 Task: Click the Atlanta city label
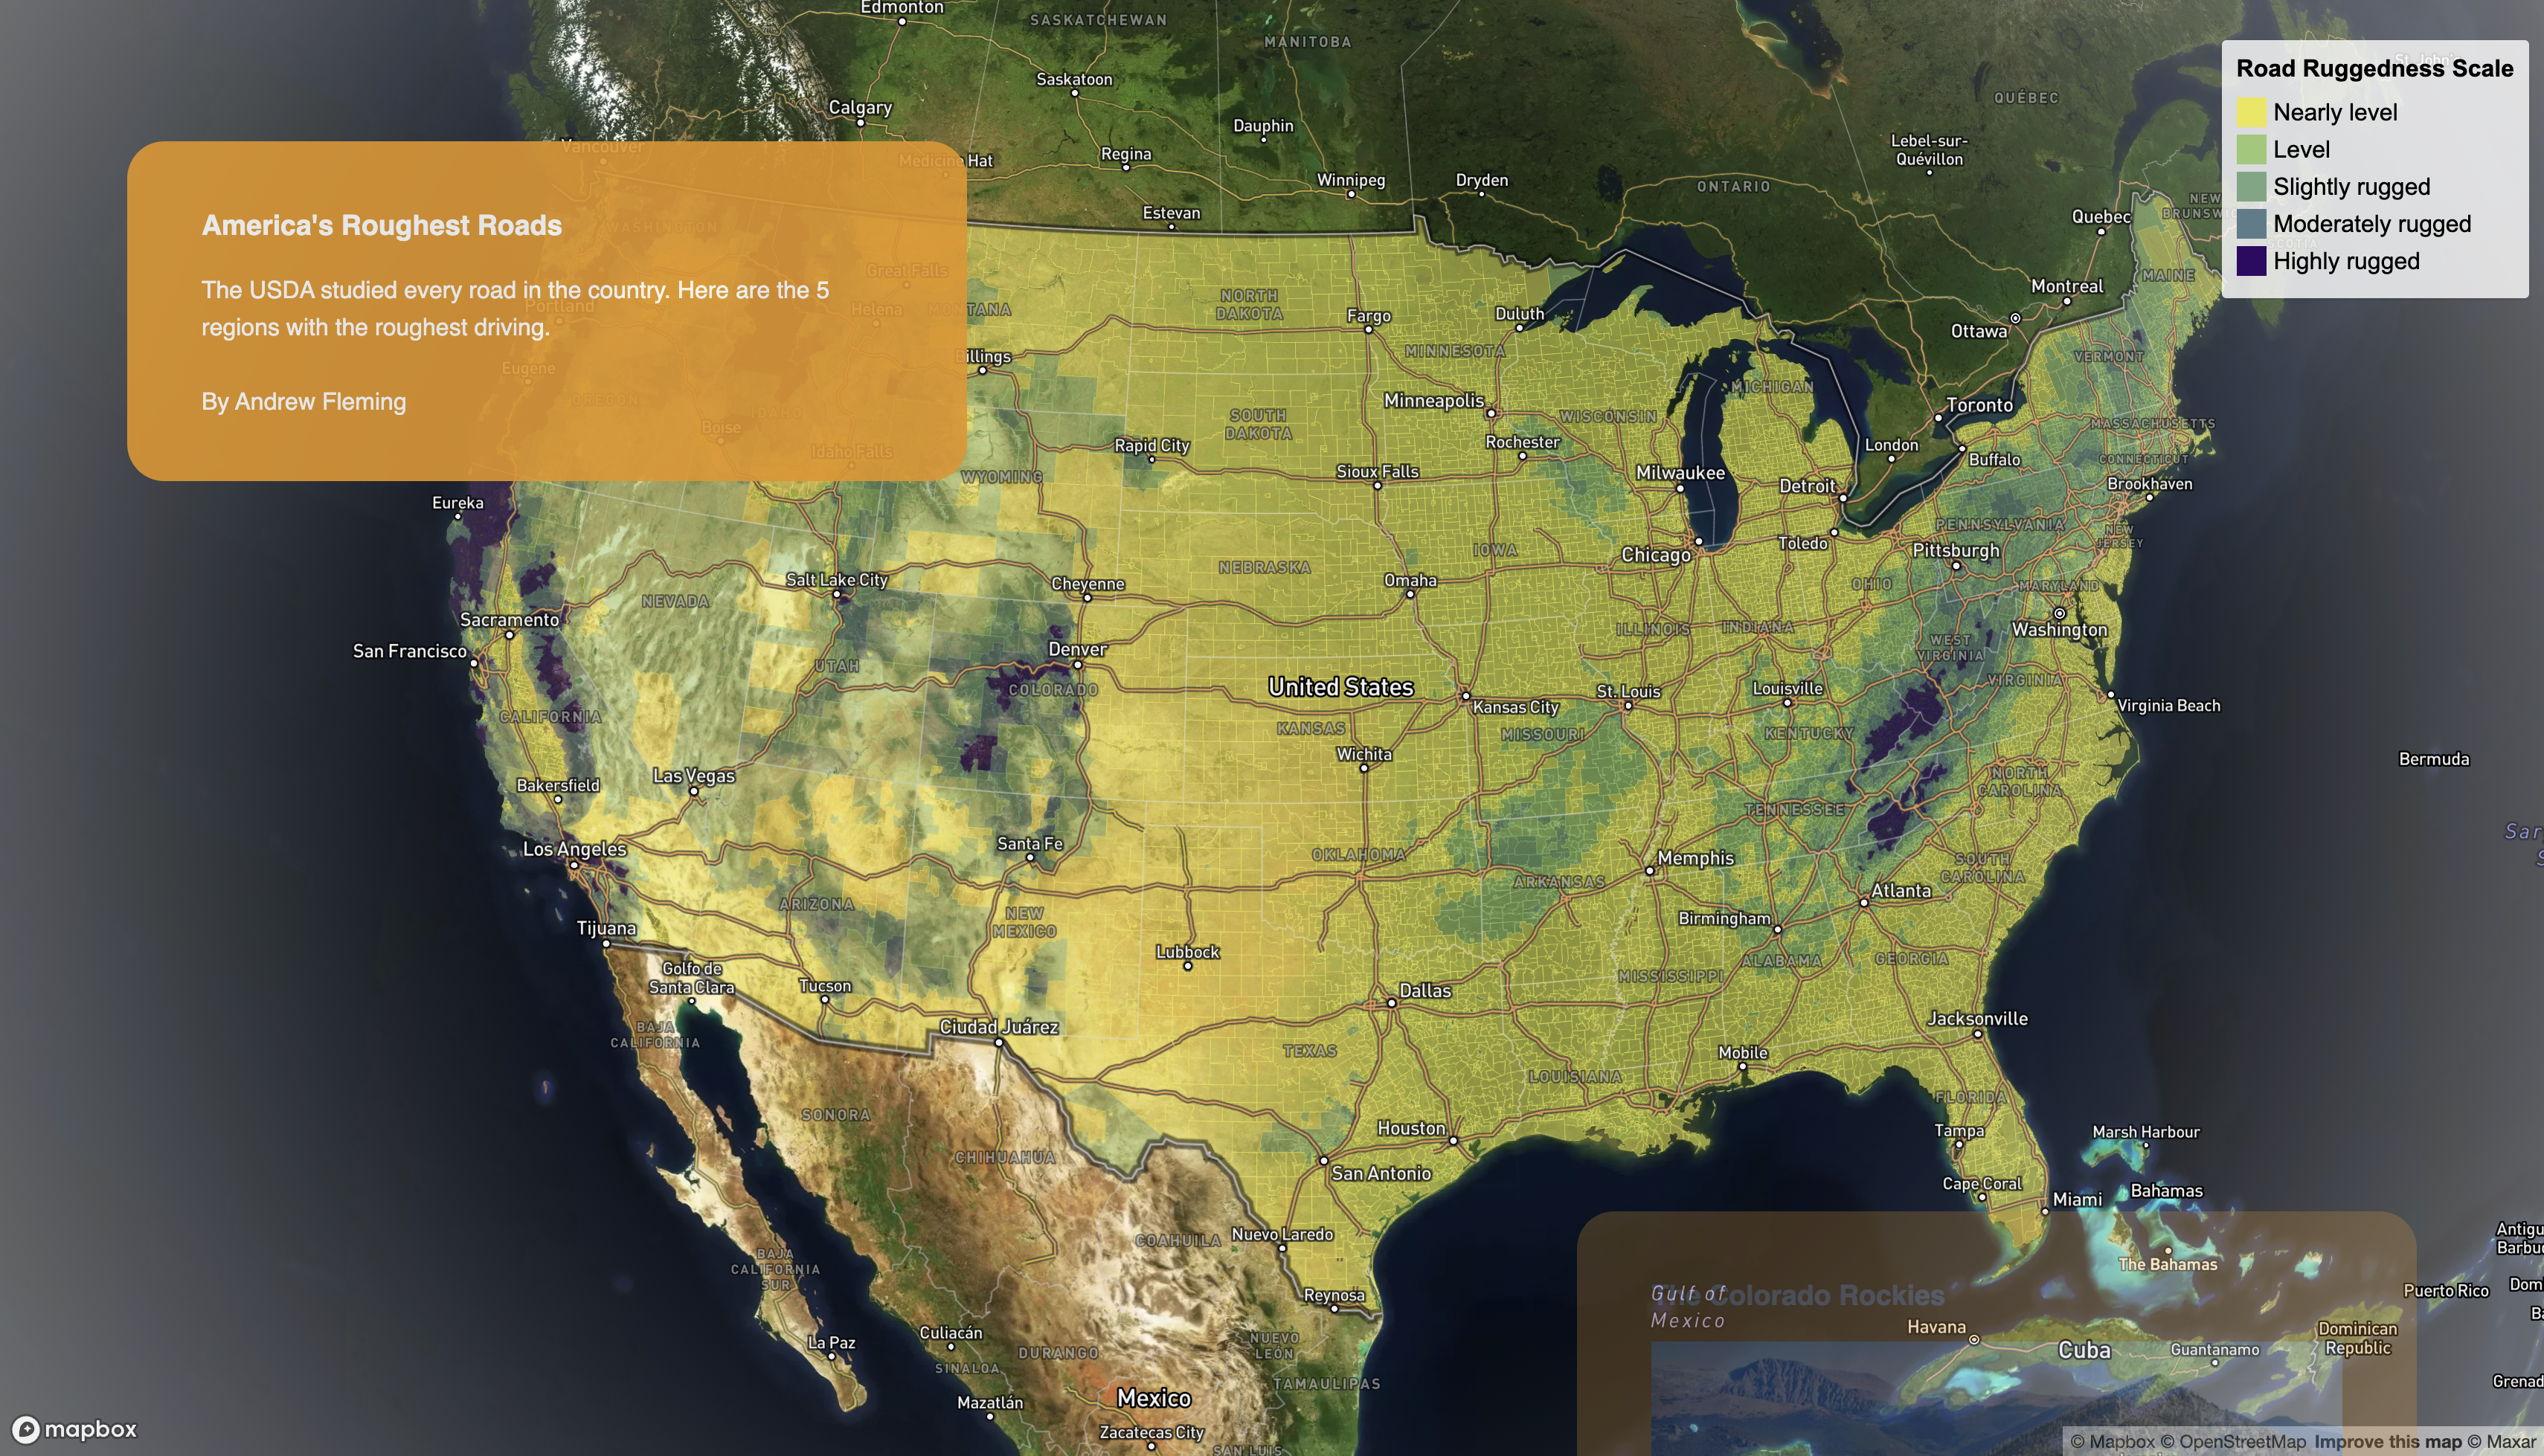click(1901, 891)
